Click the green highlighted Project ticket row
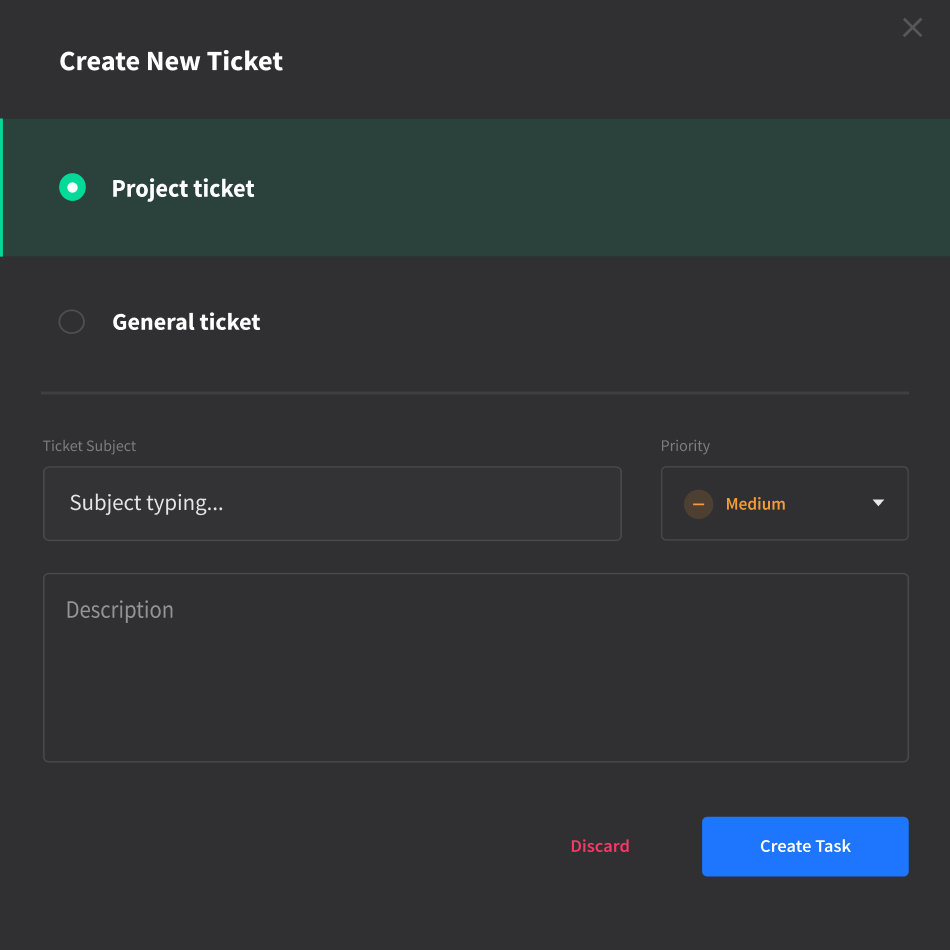This screenshot has width=950, height=950. tap(600, 188)
